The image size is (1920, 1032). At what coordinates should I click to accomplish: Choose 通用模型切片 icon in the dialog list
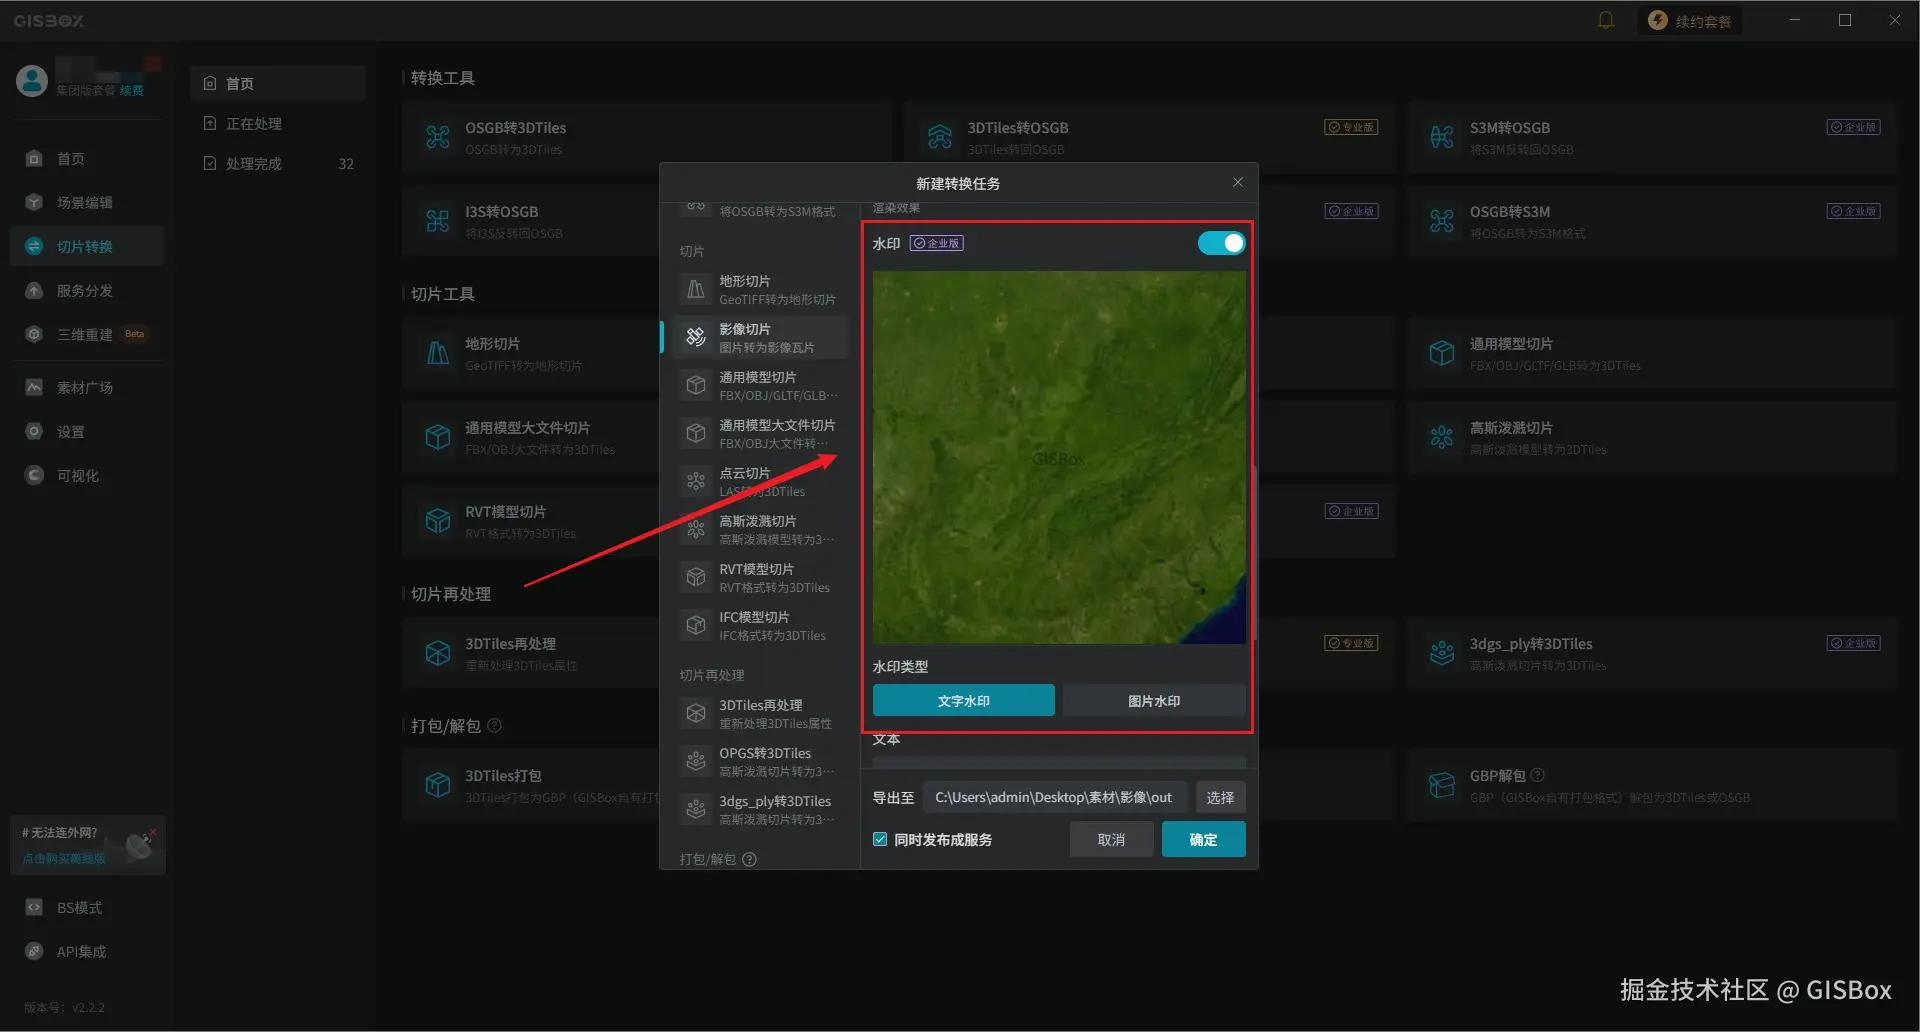696,386
